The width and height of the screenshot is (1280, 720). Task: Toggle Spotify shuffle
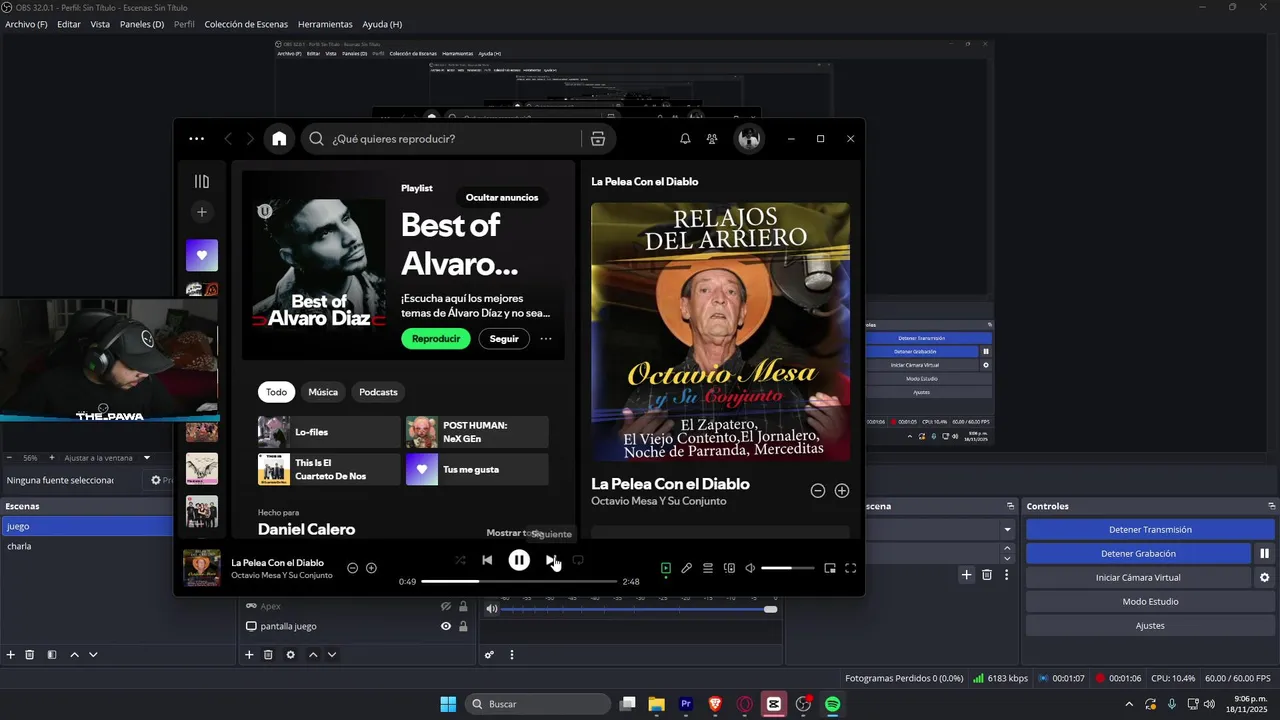(x=460, y=560)
